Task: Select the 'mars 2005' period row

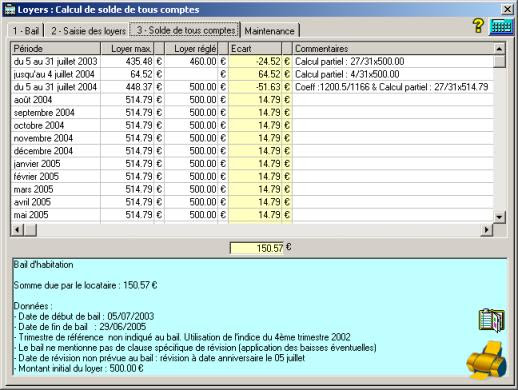Action: (252, 189)
